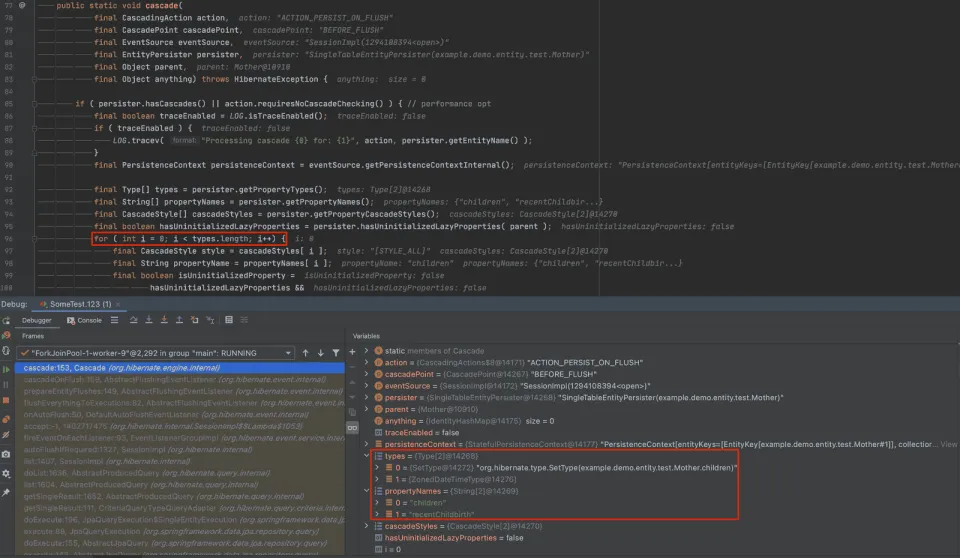Click the Trace Current Stream Chain icon
This screenshot has height=558, width=960.
(244, 320)
